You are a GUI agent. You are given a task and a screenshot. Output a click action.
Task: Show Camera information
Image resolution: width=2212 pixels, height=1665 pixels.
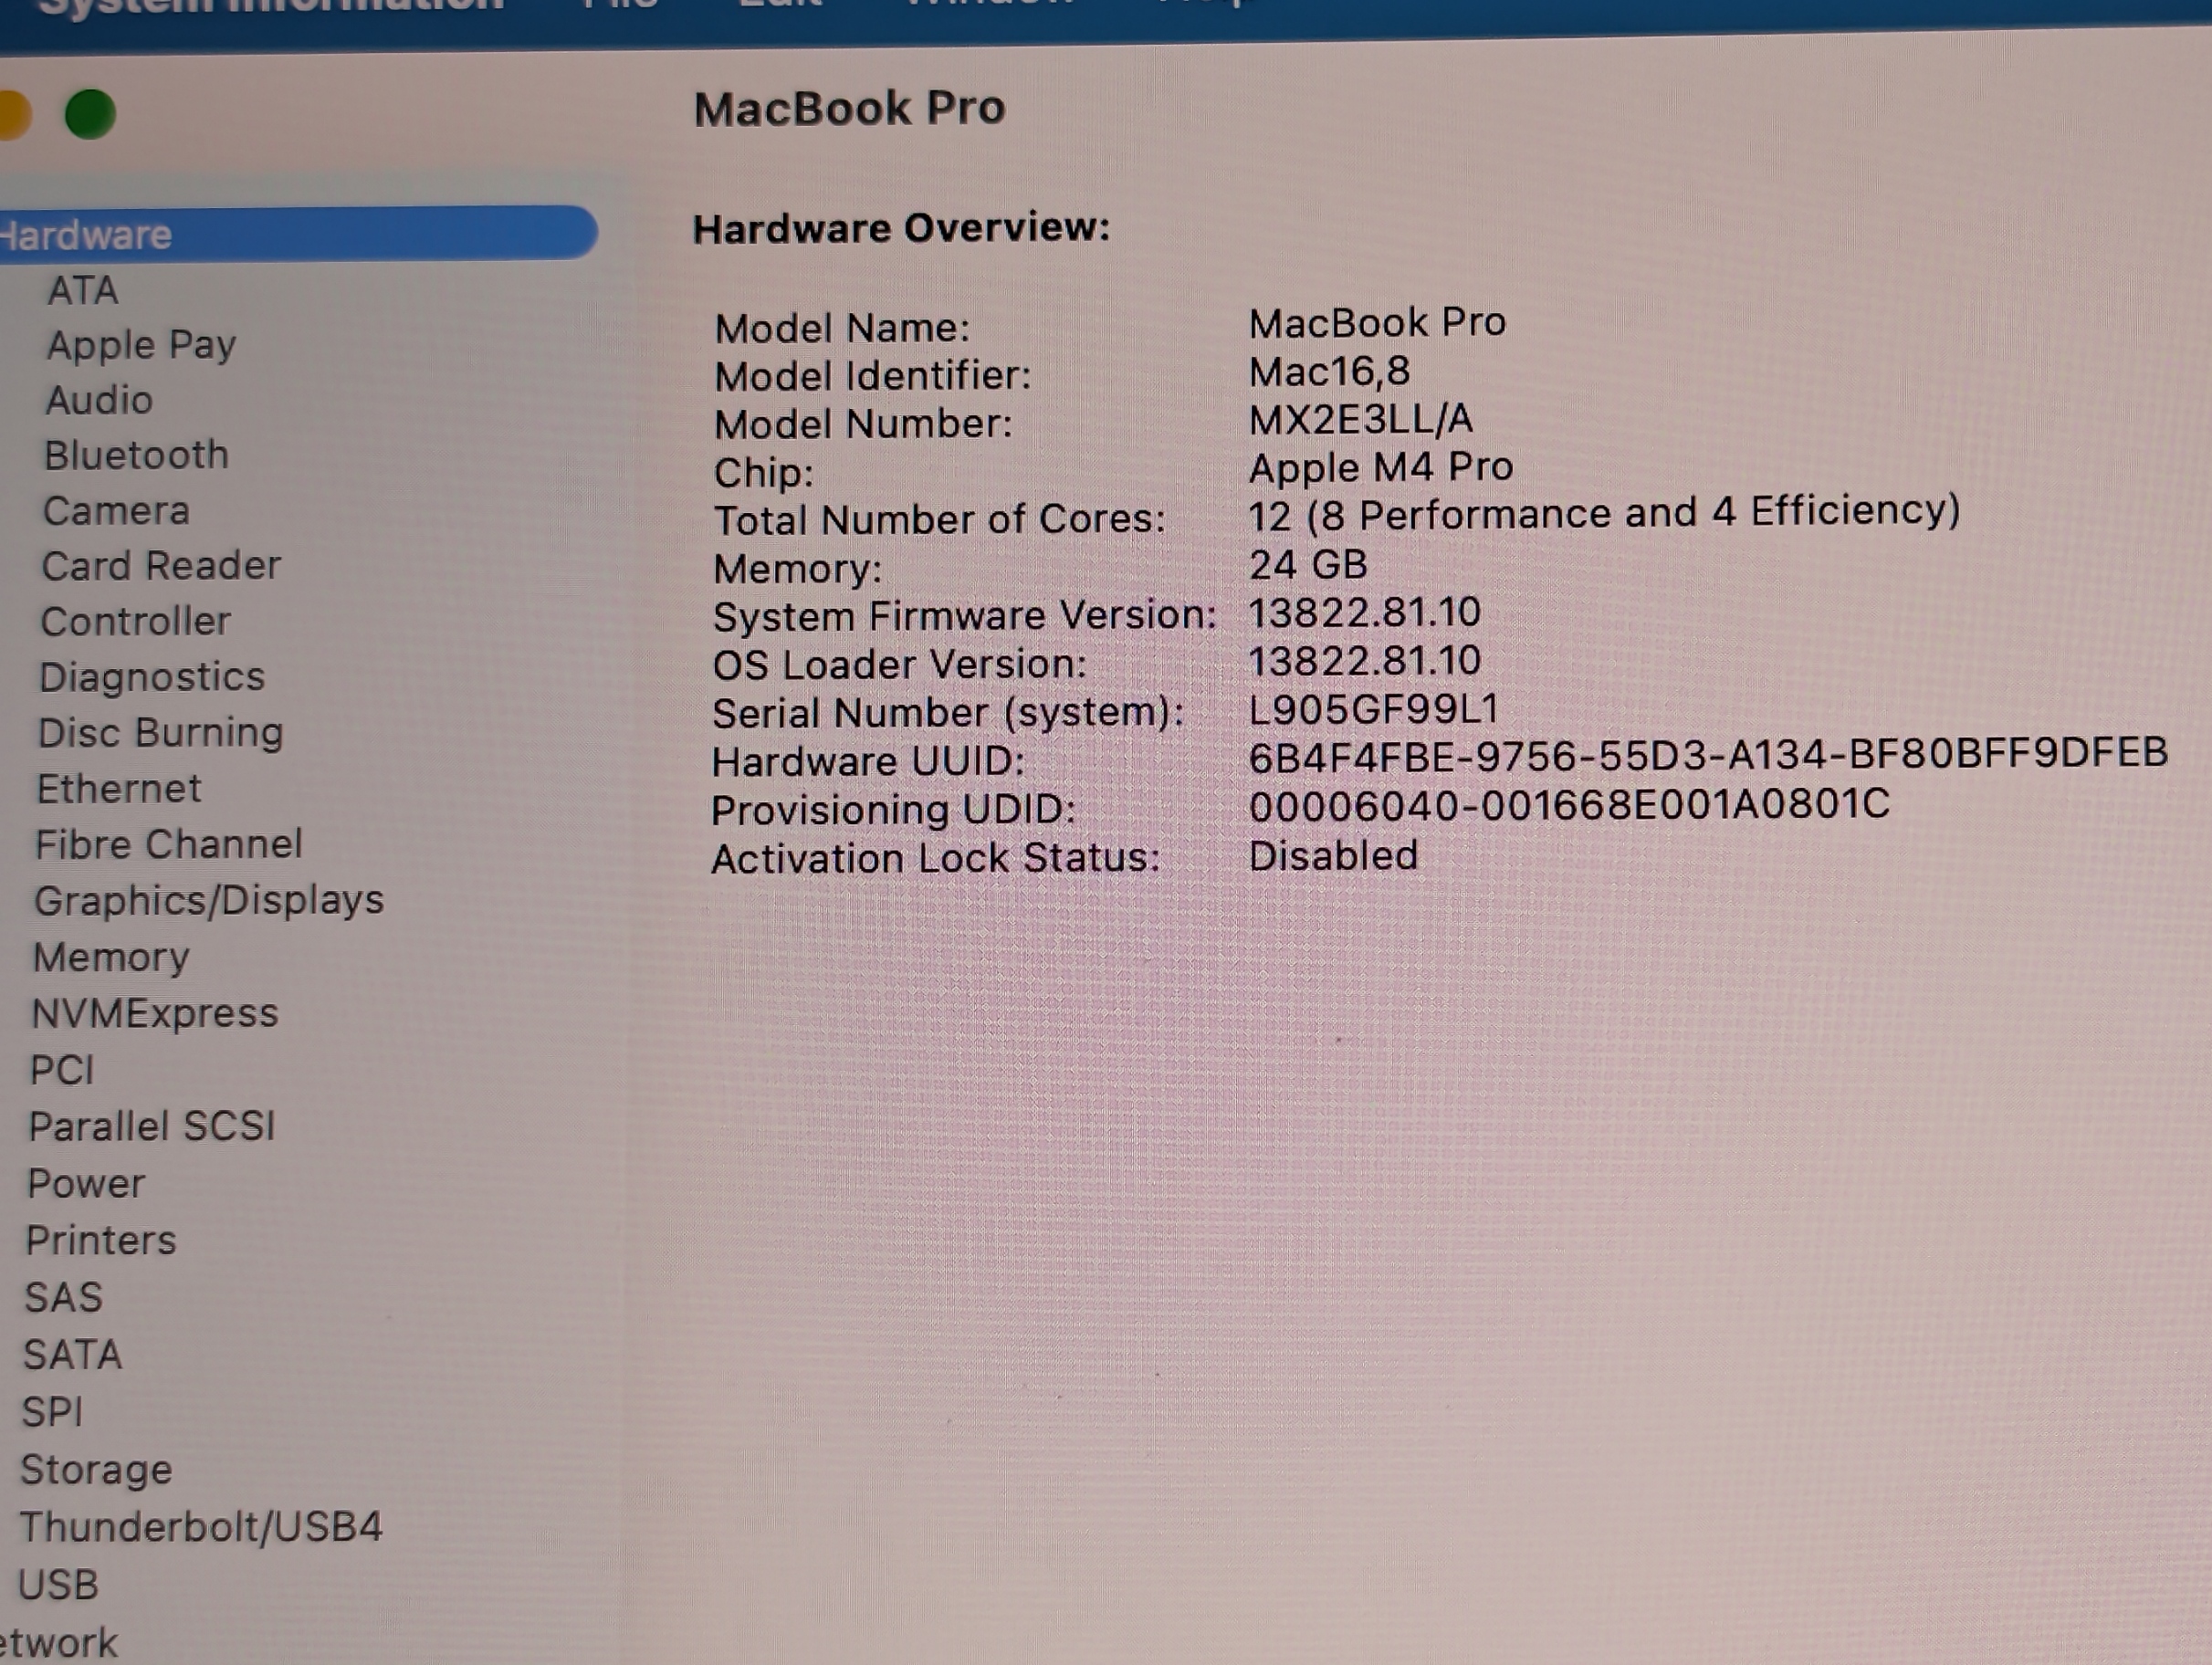pyautogui.click(x=115, y=511)
